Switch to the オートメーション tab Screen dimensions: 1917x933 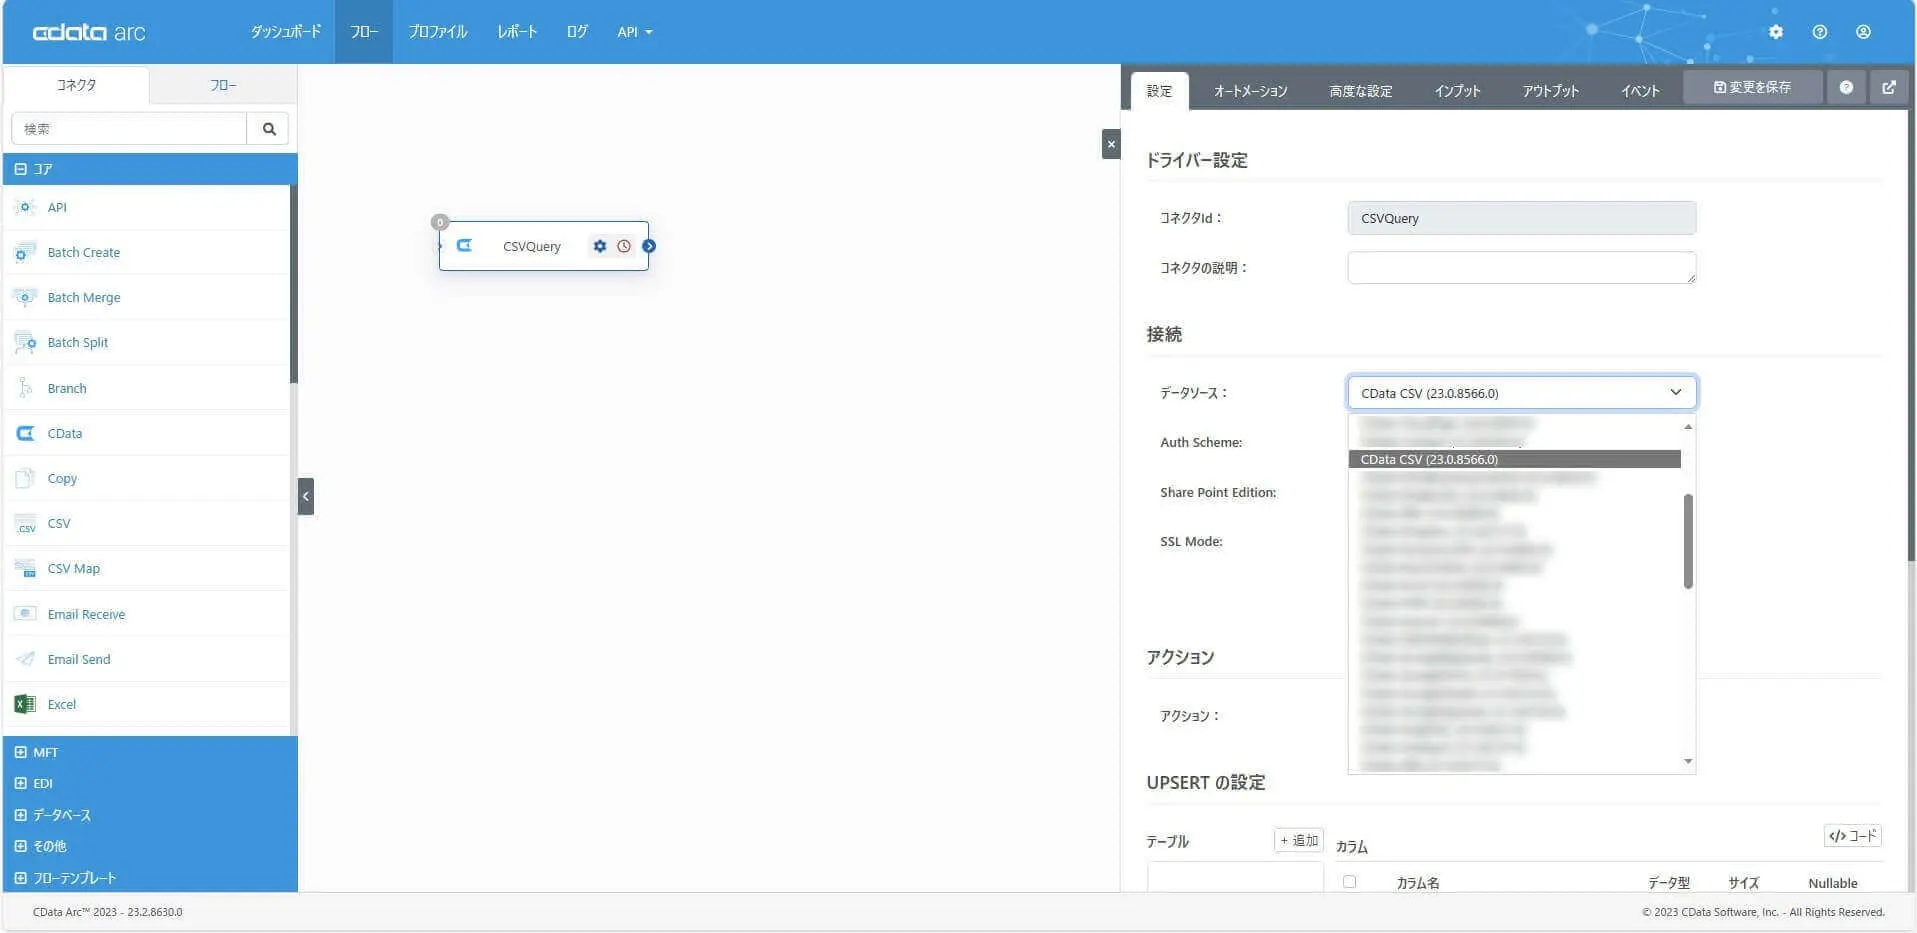coord(1250,91)
